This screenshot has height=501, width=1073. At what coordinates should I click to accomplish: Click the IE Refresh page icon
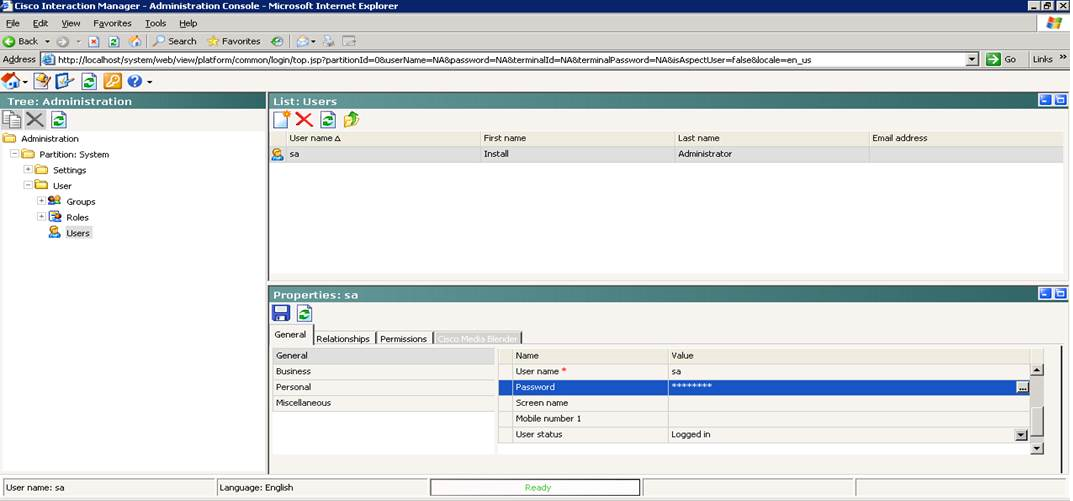tap(114, 42)
